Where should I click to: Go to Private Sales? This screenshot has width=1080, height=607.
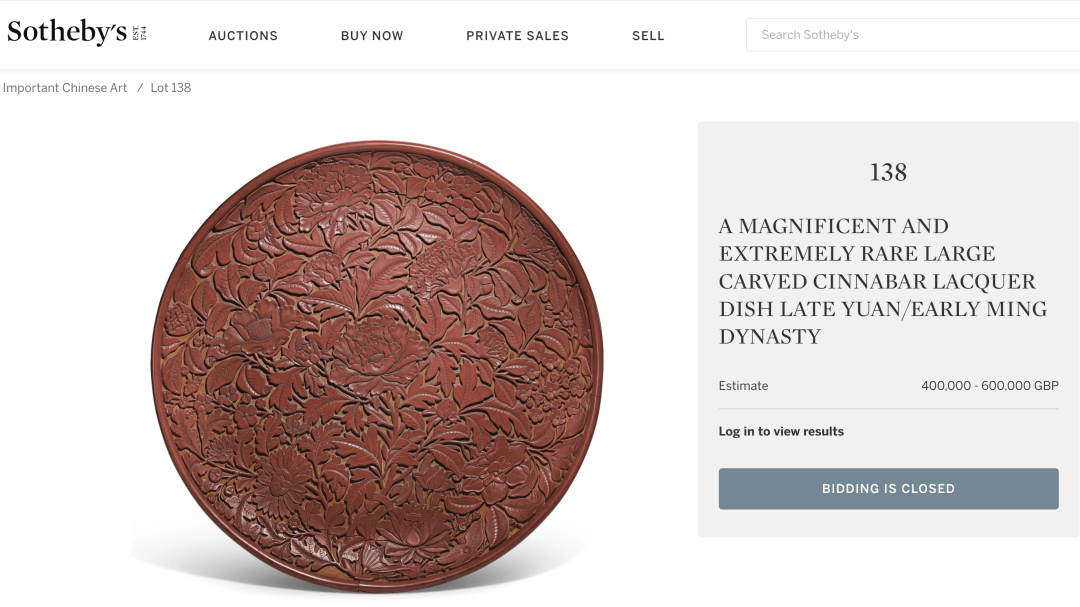[x=517, y=36]
